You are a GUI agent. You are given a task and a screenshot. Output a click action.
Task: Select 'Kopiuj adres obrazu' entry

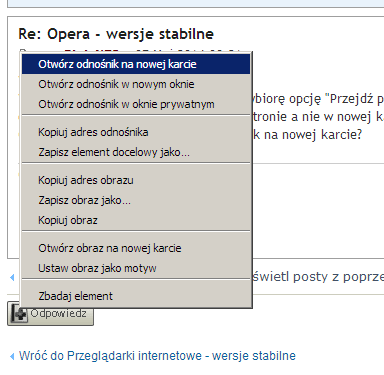(x=136, y=180)
